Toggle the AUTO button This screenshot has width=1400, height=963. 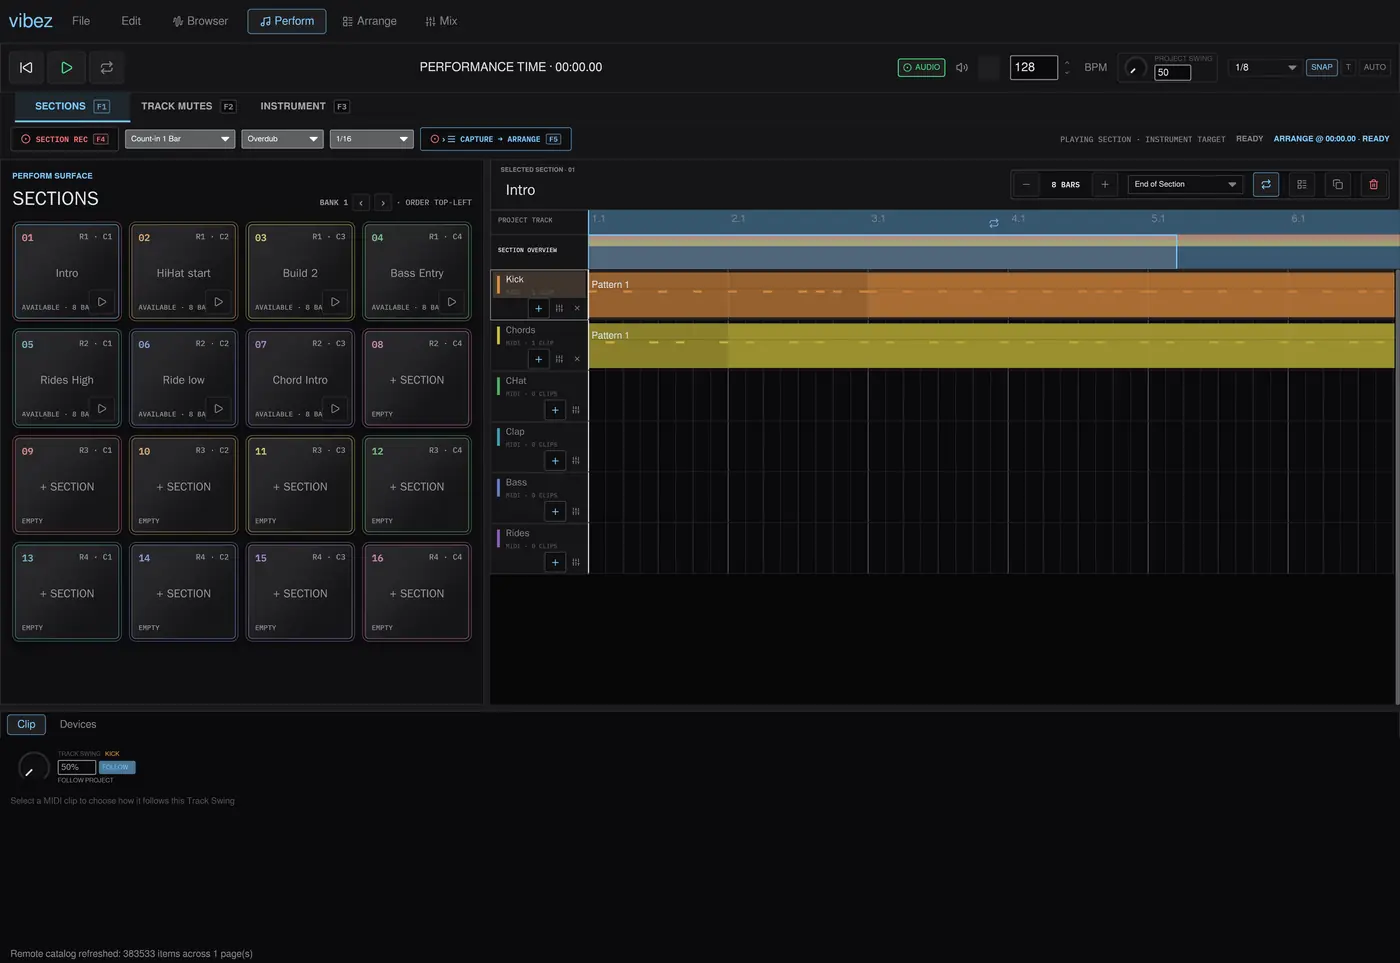1374,67
